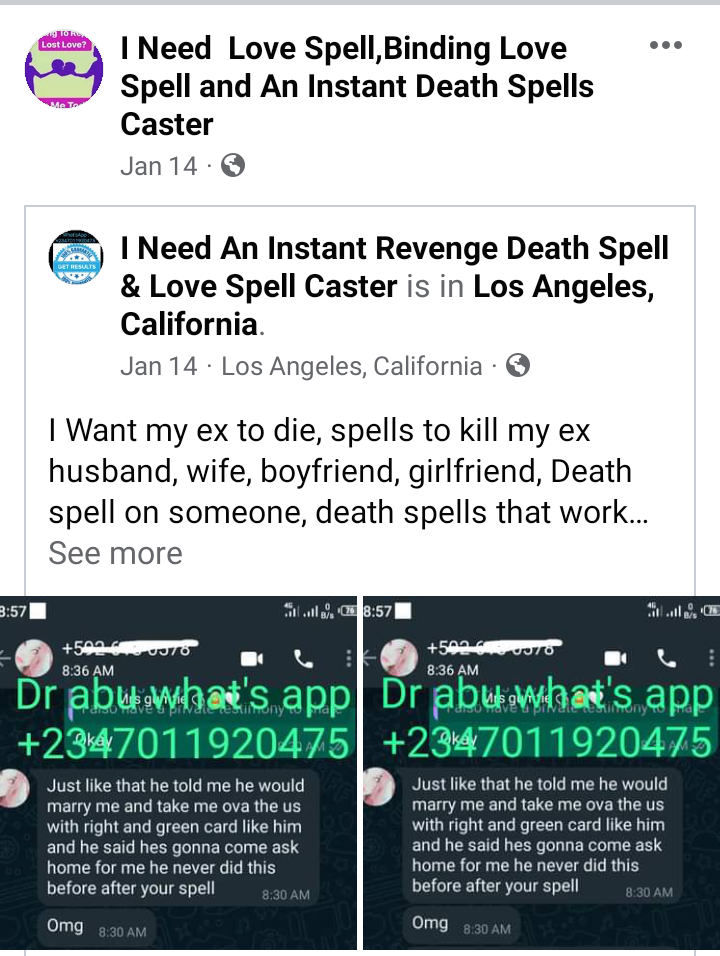Tap the Get Results shared page avatar

click(x=76, y=258)
